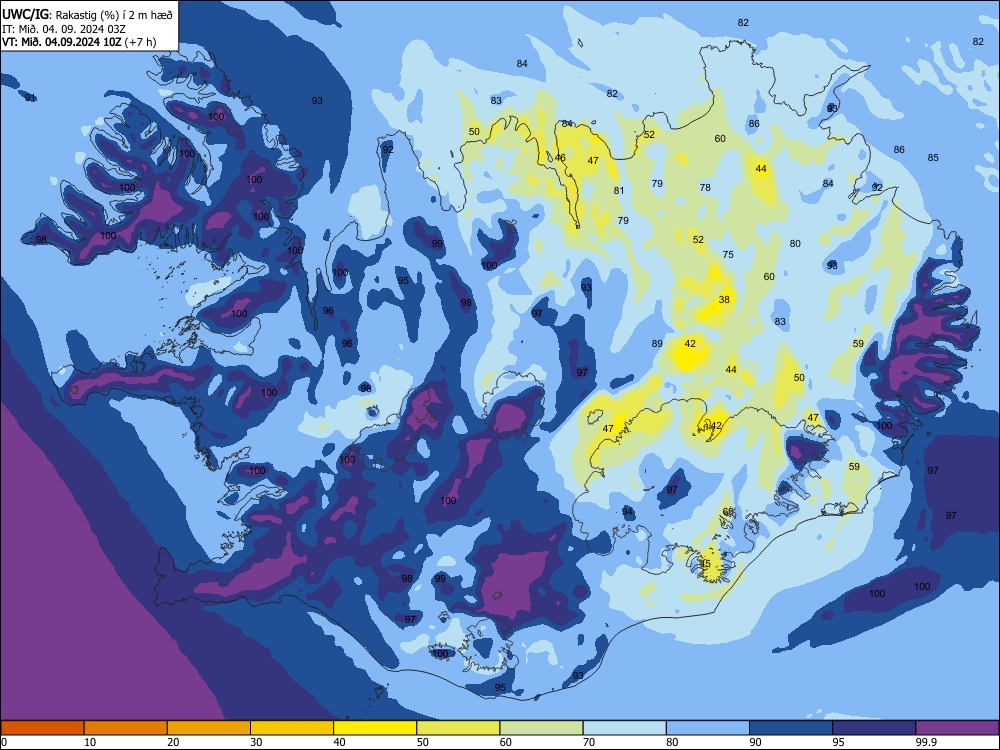Click the '80' humidity value on the map
The width and height of the screenshot is (1000, 750).
pyautogui.click(x=795, y=244)
